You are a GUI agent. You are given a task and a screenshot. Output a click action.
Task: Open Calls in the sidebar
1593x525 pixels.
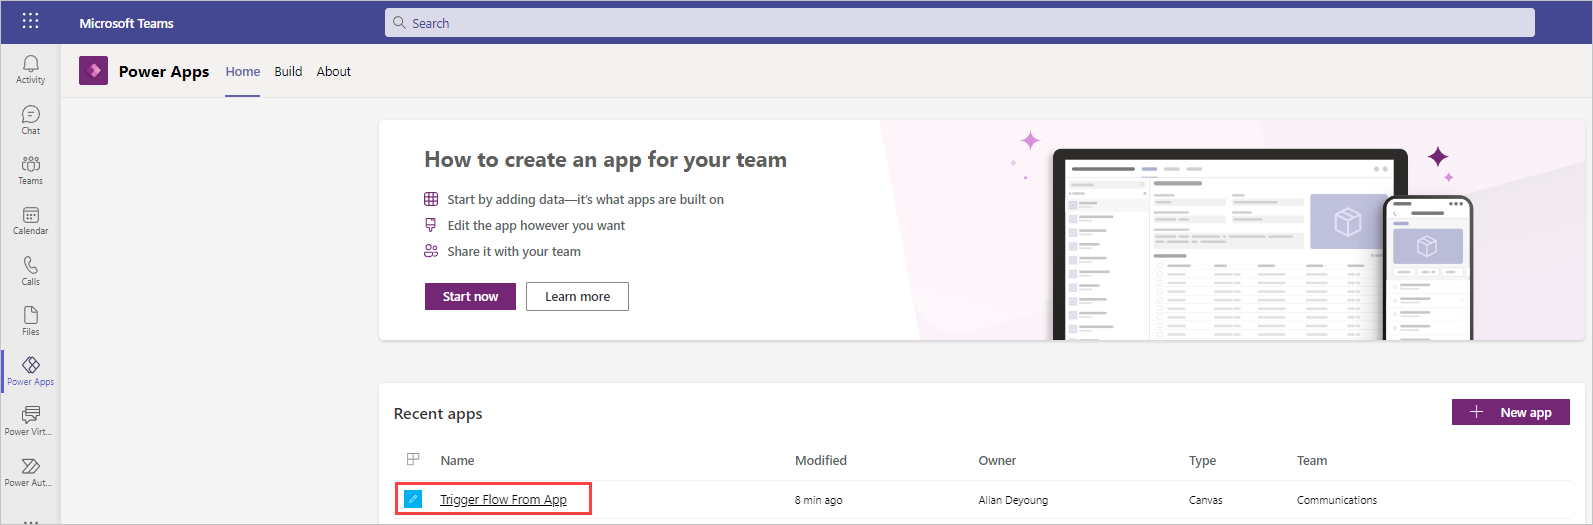point(31,271)
